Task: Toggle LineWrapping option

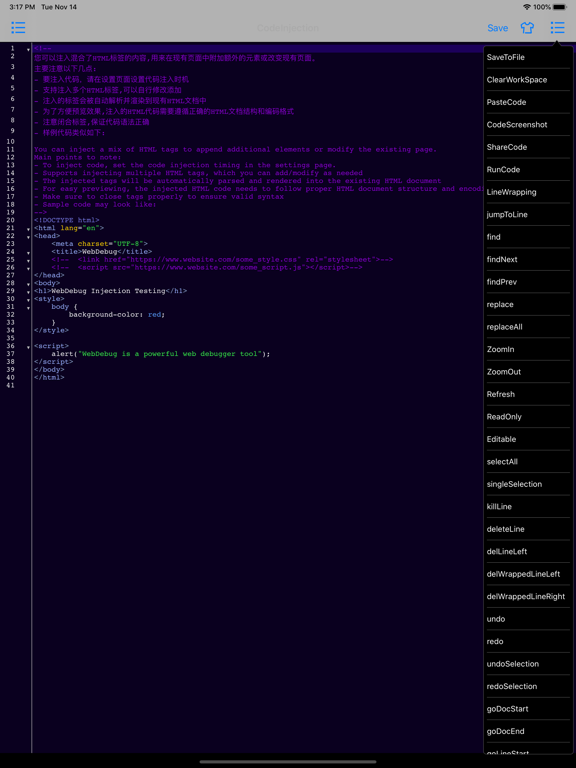Action: [x=528, y=192]
